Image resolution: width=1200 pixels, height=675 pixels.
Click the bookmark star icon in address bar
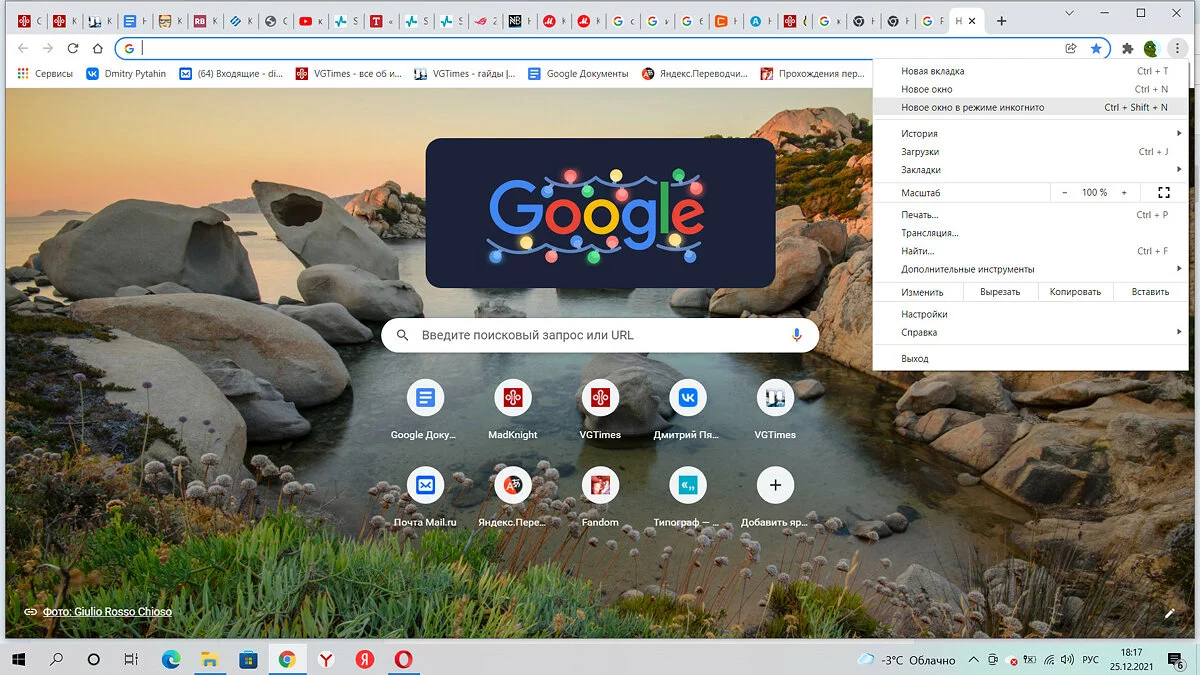click(1096, 48)
